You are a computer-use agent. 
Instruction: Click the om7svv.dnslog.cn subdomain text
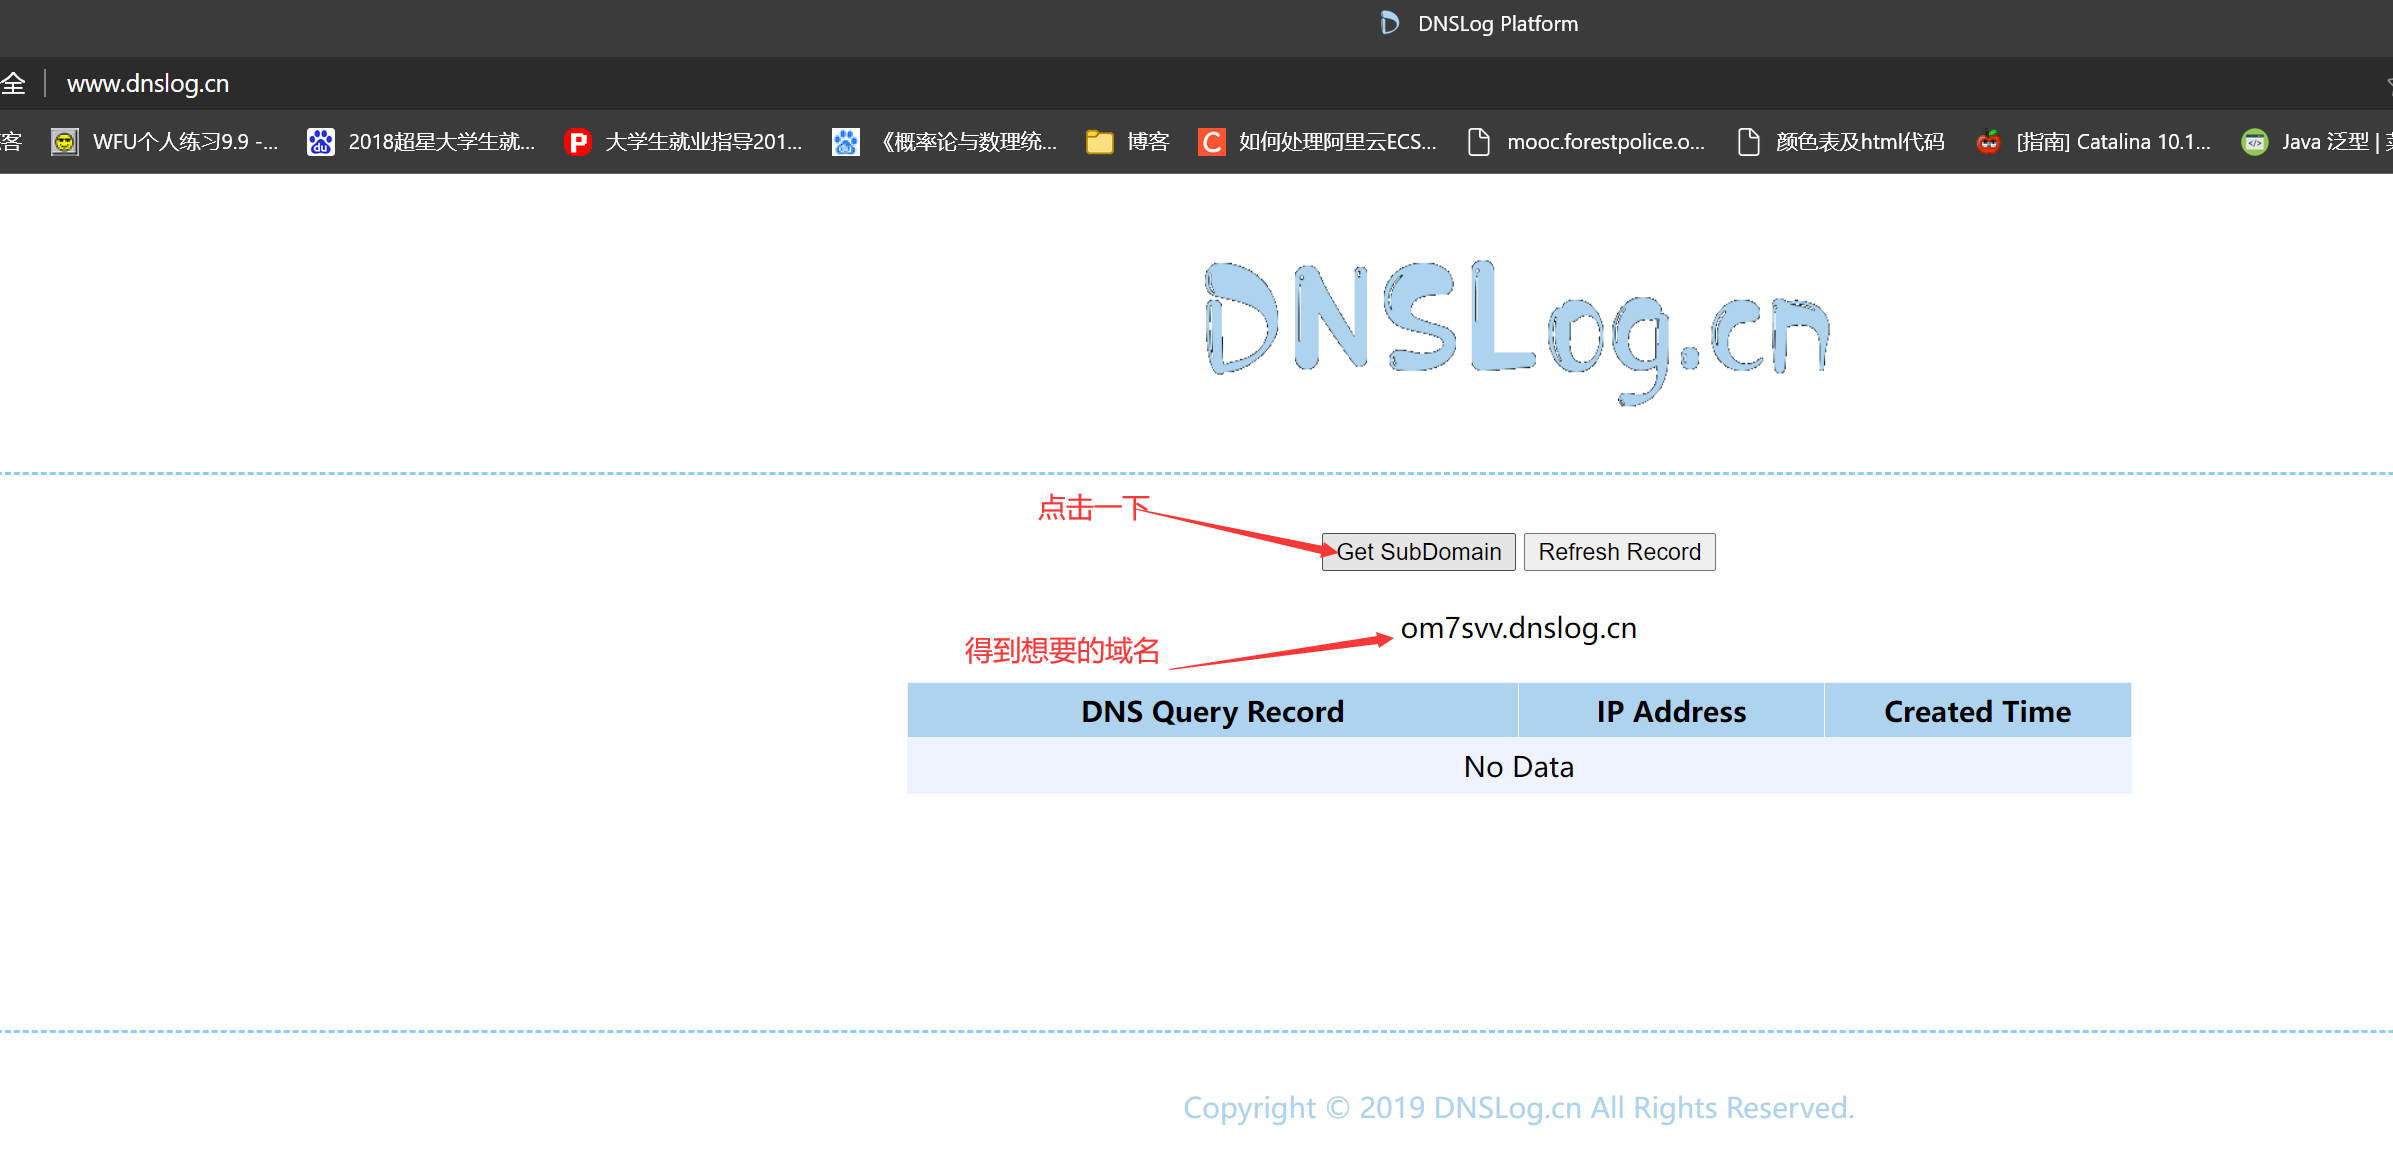click(x=1518, y=628)
